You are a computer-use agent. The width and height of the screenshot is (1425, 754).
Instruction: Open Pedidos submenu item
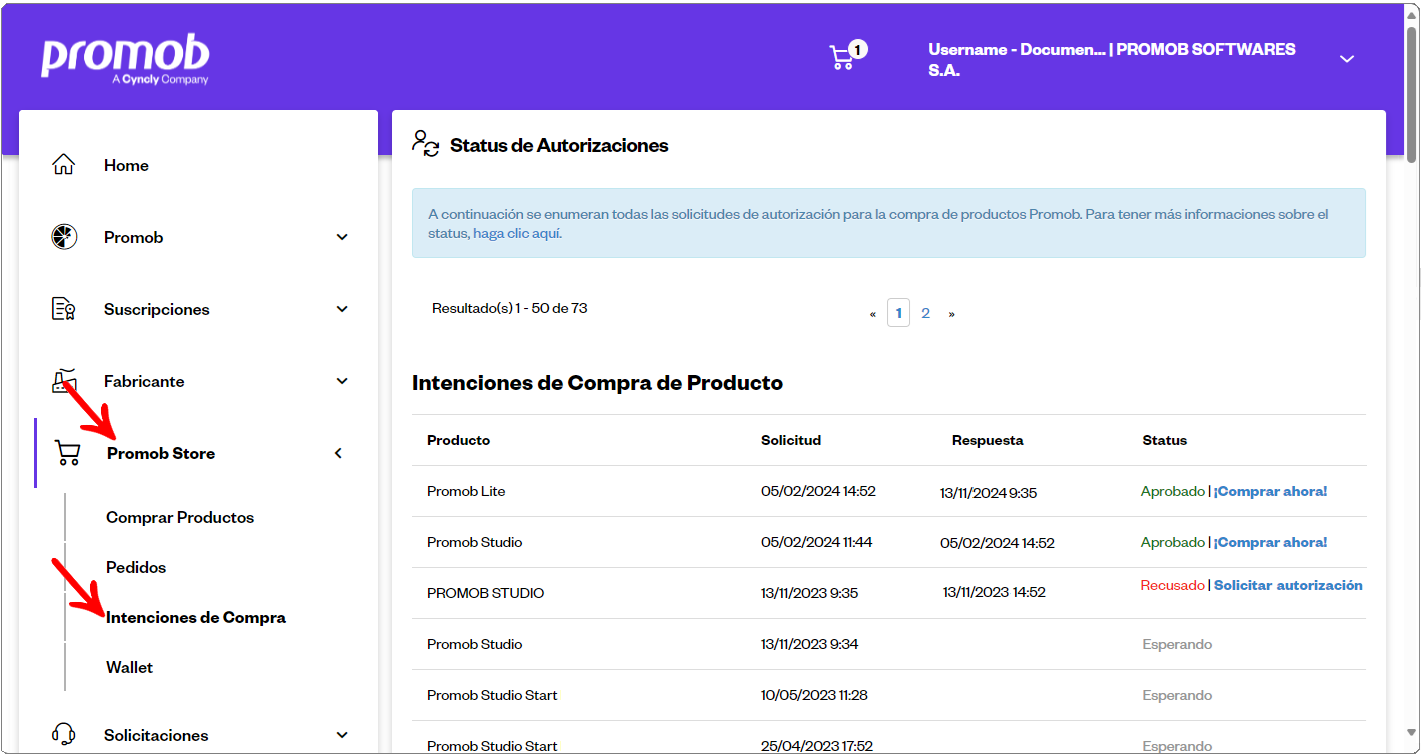pyautogui.click(x=136, y=567)
